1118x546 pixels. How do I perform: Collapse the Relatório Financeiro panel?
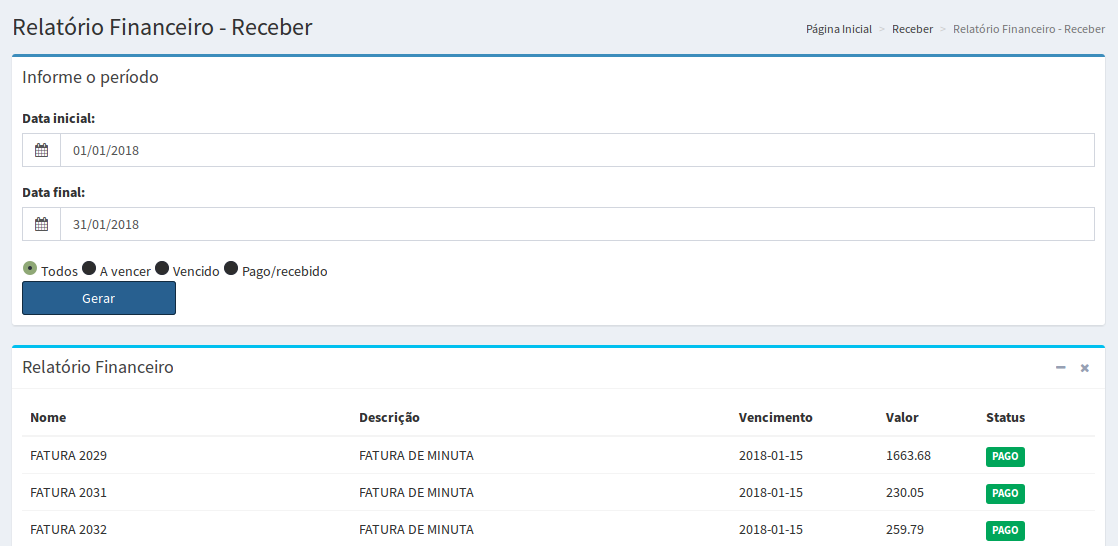pyautogui.click(x=1060, y=368)
